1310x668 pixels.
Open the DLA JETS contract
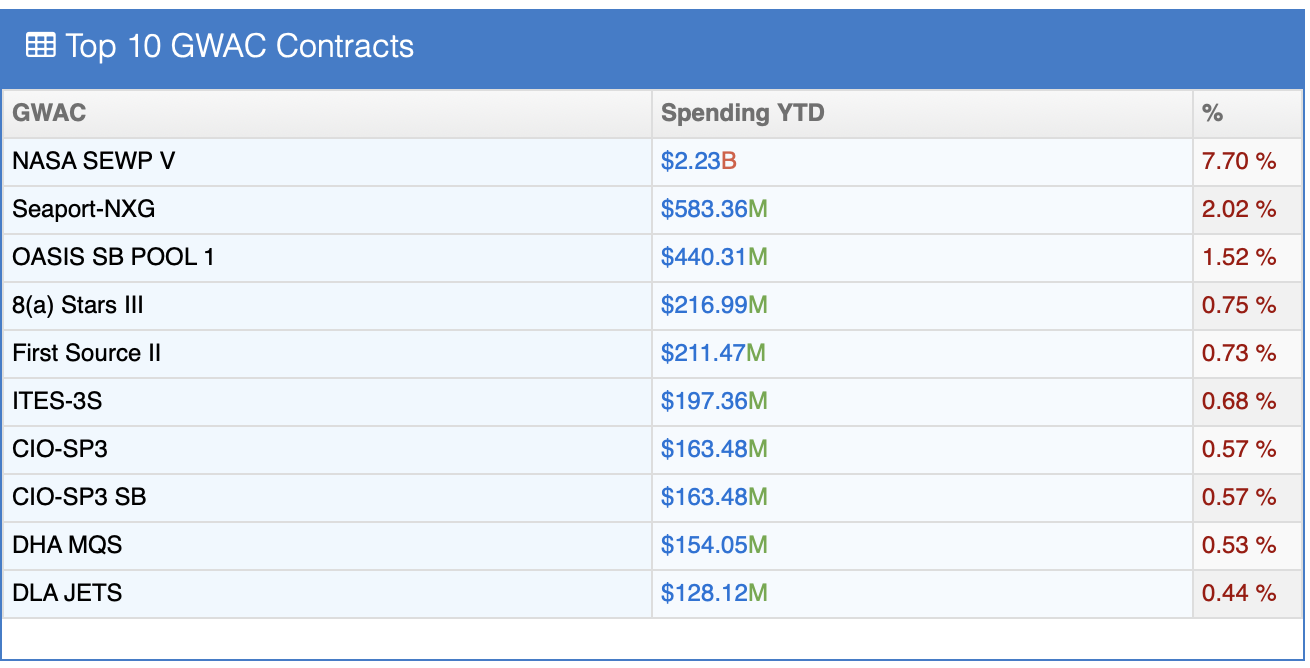pos(67,593)
